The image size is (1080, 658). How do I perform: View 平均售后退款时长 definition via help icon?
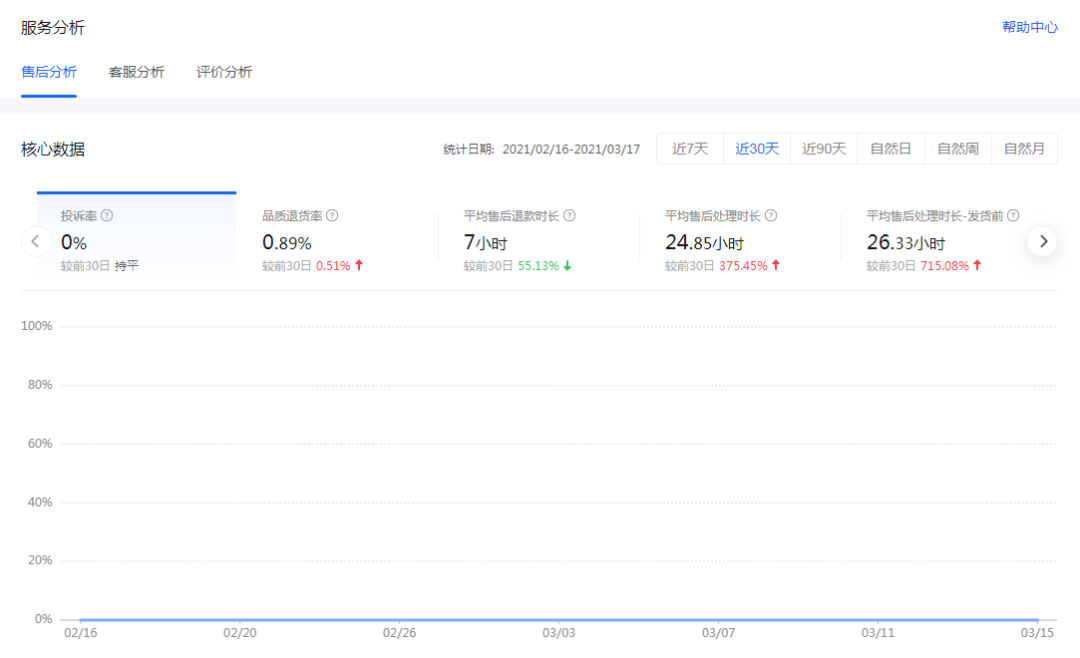coord(569,215)
